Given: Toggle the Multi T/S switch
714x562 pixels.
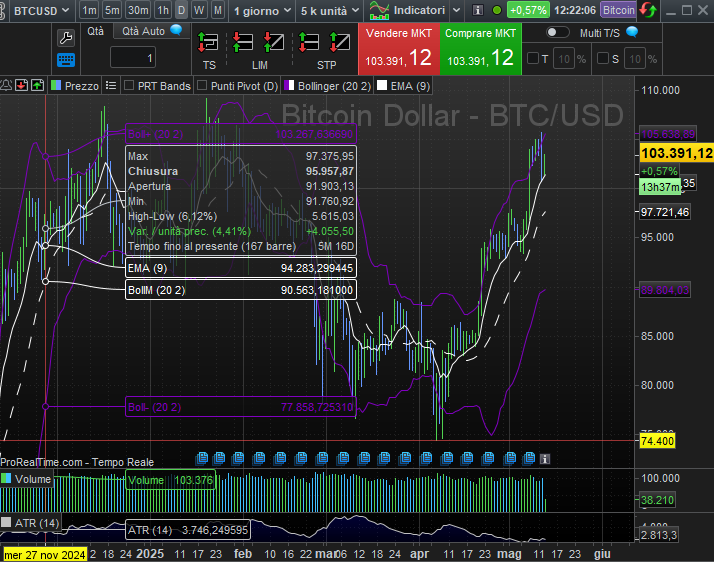Looking at the screenshot, I should (559, 32).
